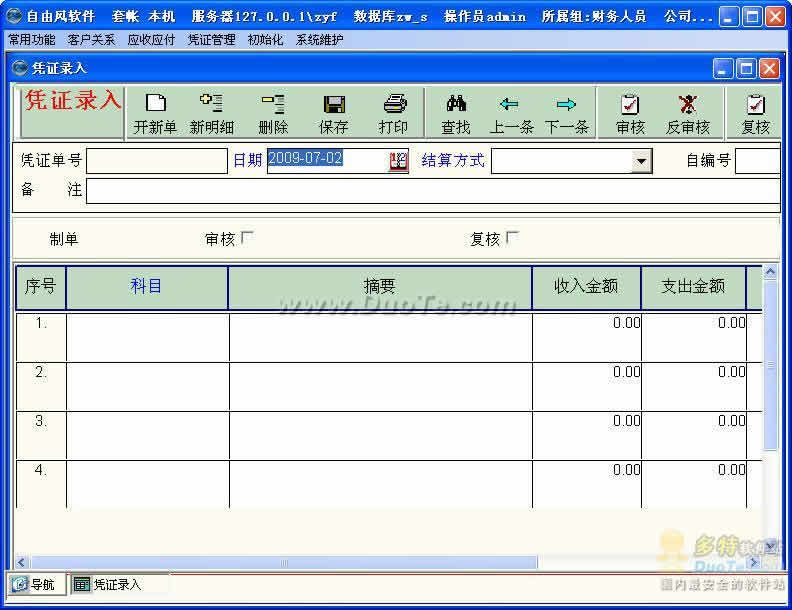Save the voucher with the 保存 icon

pyautogui.click(x=334, y=104)
